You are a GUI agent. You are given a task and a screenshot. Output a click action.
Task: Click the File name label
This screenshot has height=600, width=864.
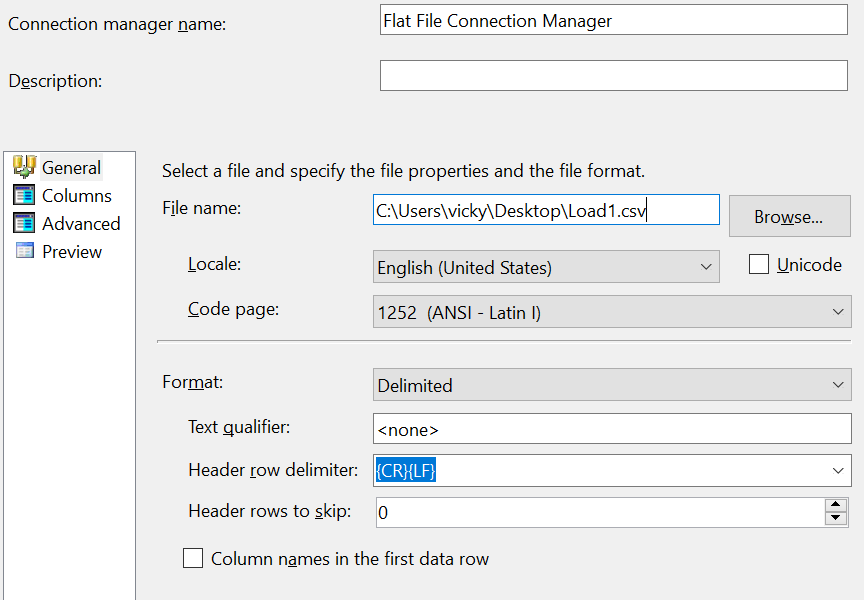click(201, 208)
